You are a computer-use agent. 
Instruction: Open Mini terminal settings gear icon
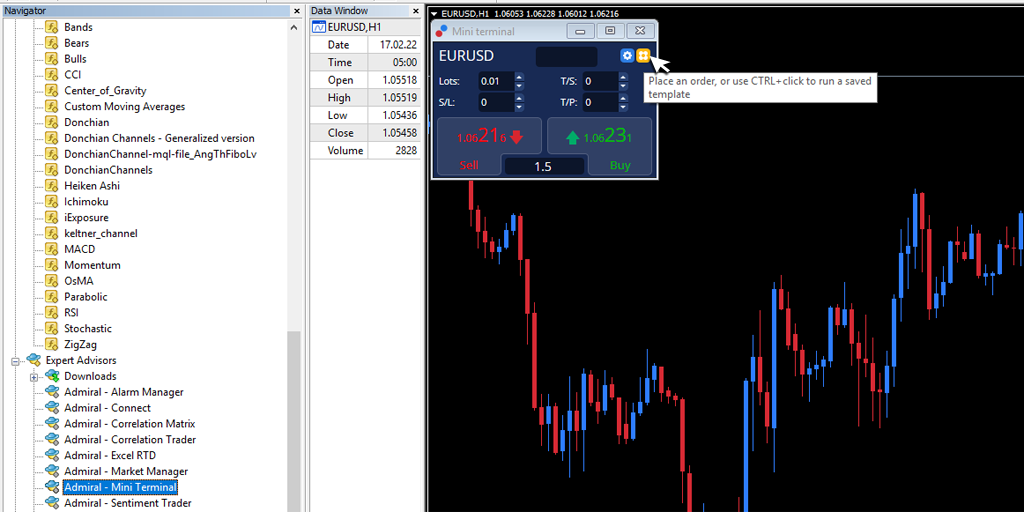[627, 56]
